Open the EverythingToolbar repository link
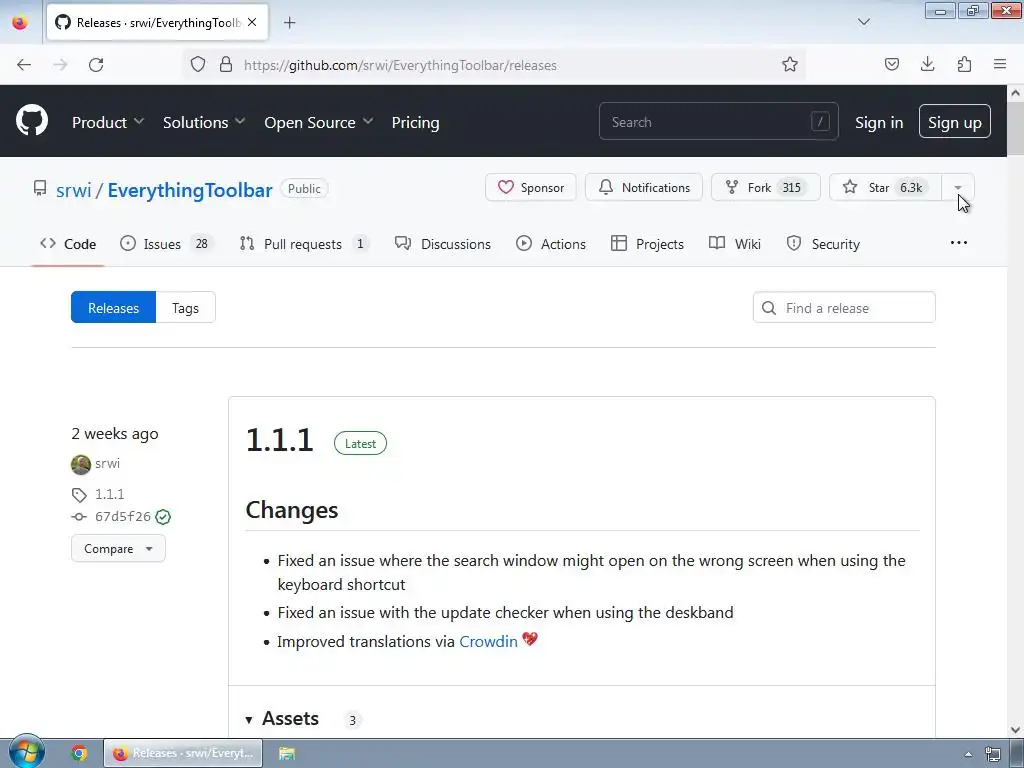 click(189, 190)
